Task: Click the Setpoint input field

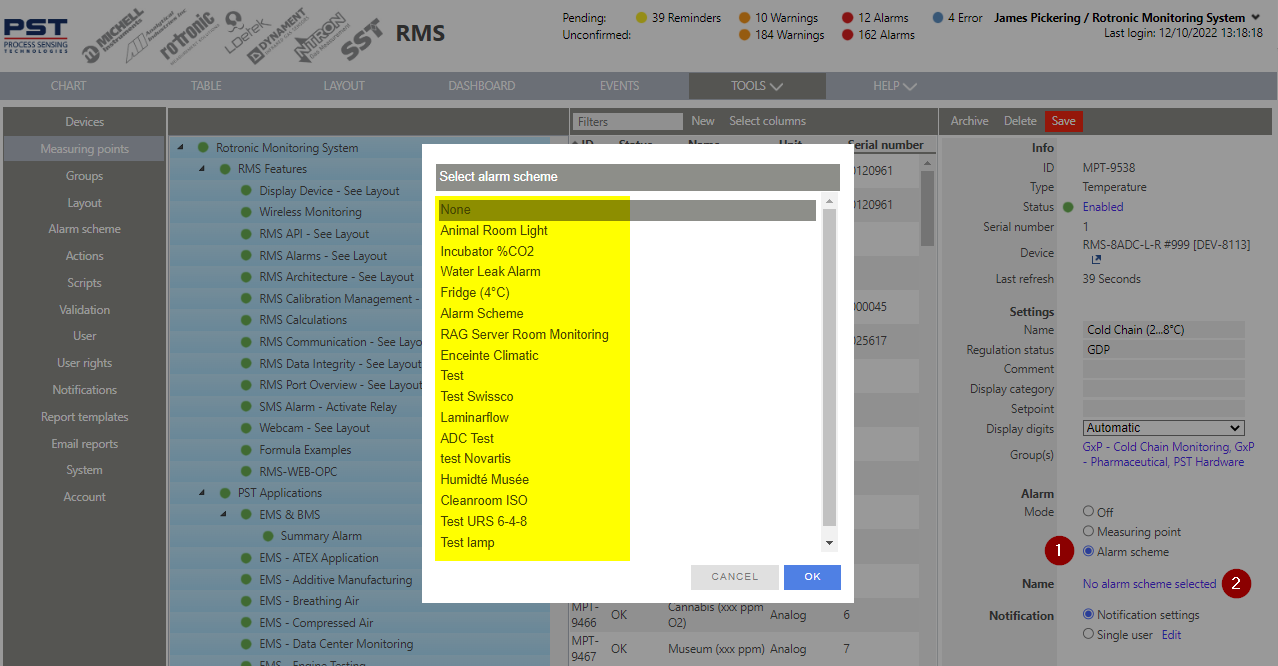Action: pyautogui.click(x=1164, y=409)
